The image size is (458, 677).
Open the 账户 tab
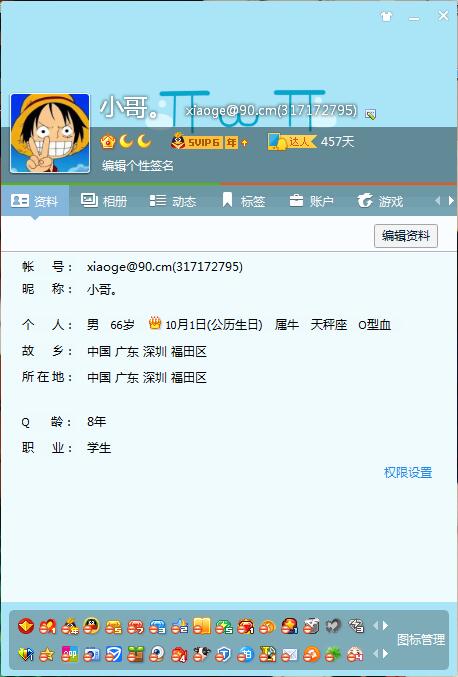click(x=311, y=201)
